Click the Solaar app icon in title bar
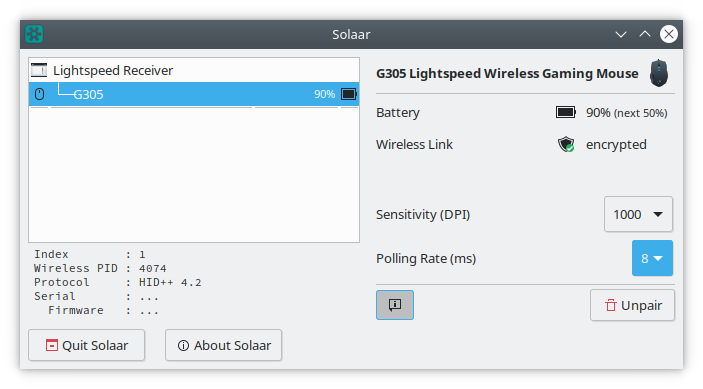The width and height of the screenshot is (703, 389). click(34, 34)
